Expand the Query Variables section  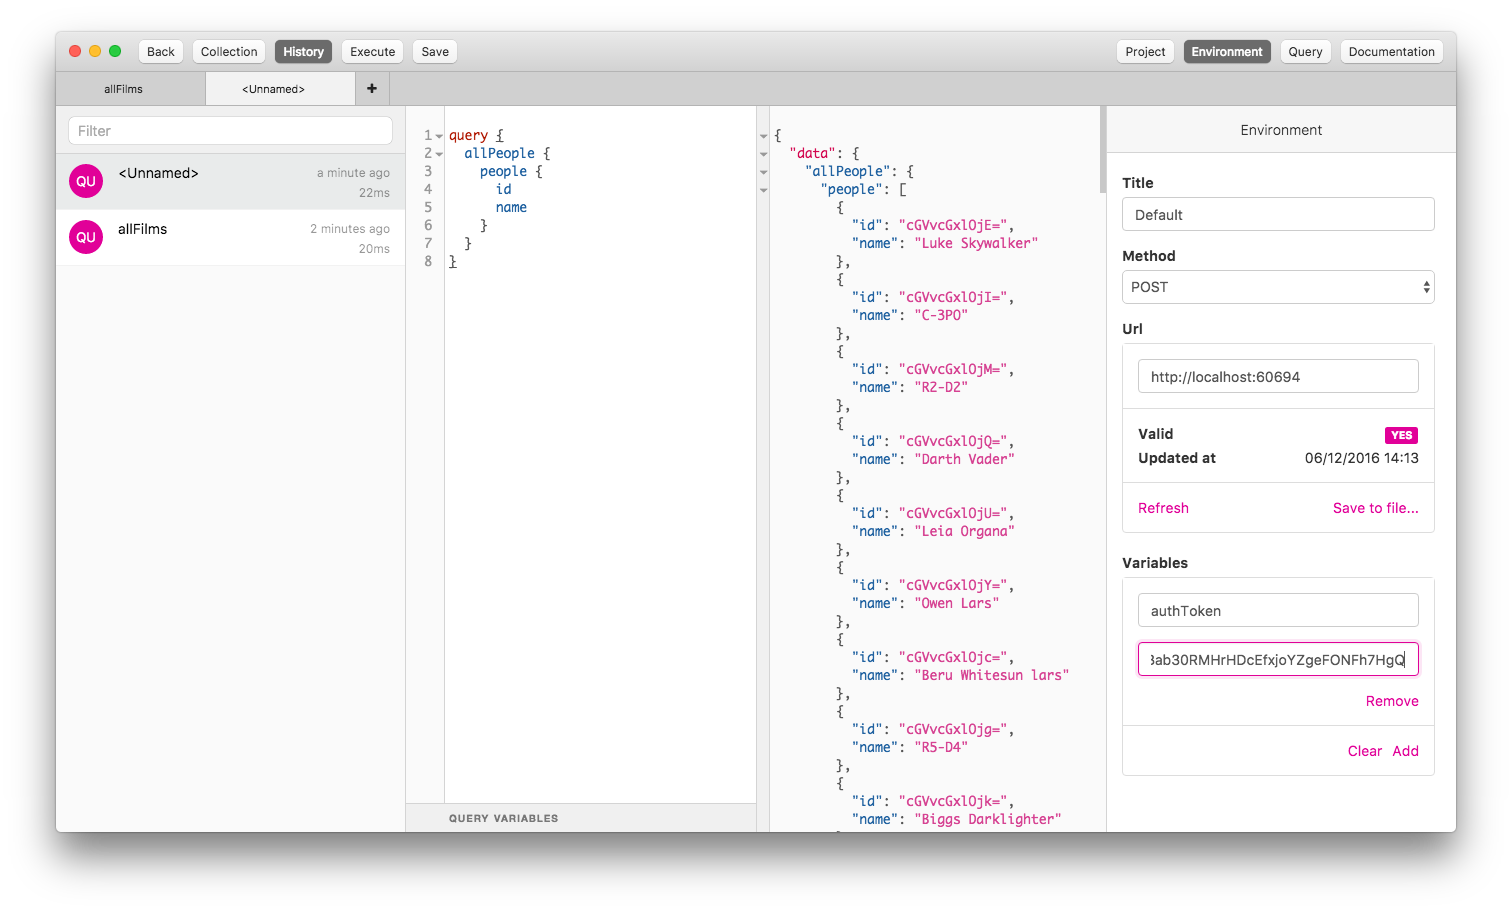click(x=503, y=818)
